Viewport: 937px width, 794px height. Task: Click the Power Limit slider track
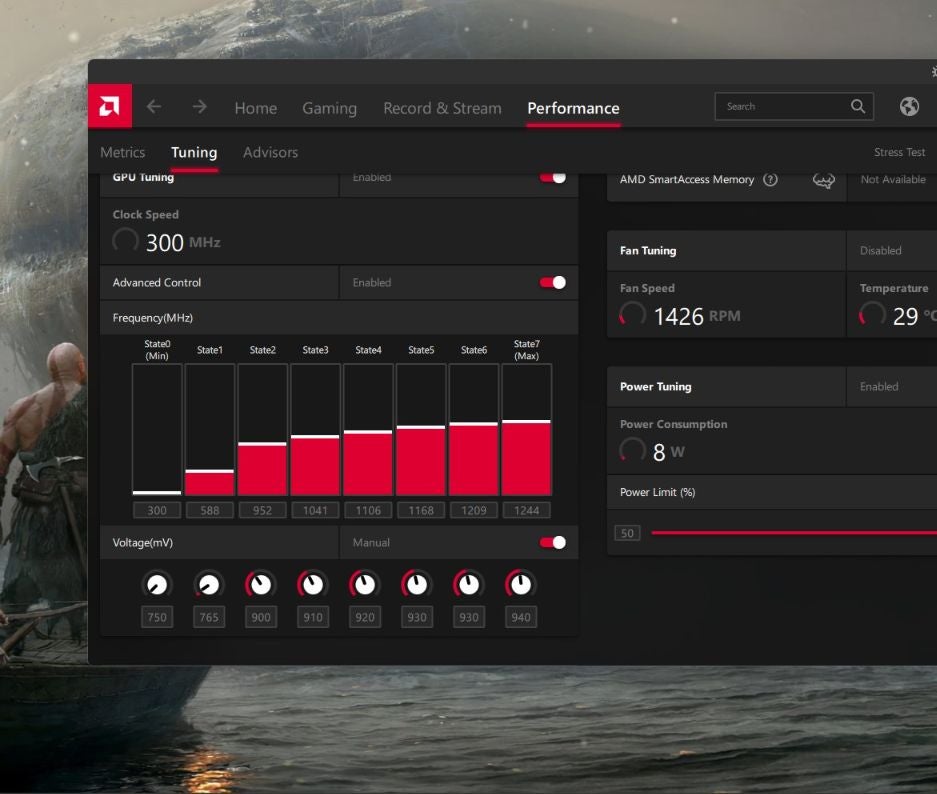click(x=790, y=533)
